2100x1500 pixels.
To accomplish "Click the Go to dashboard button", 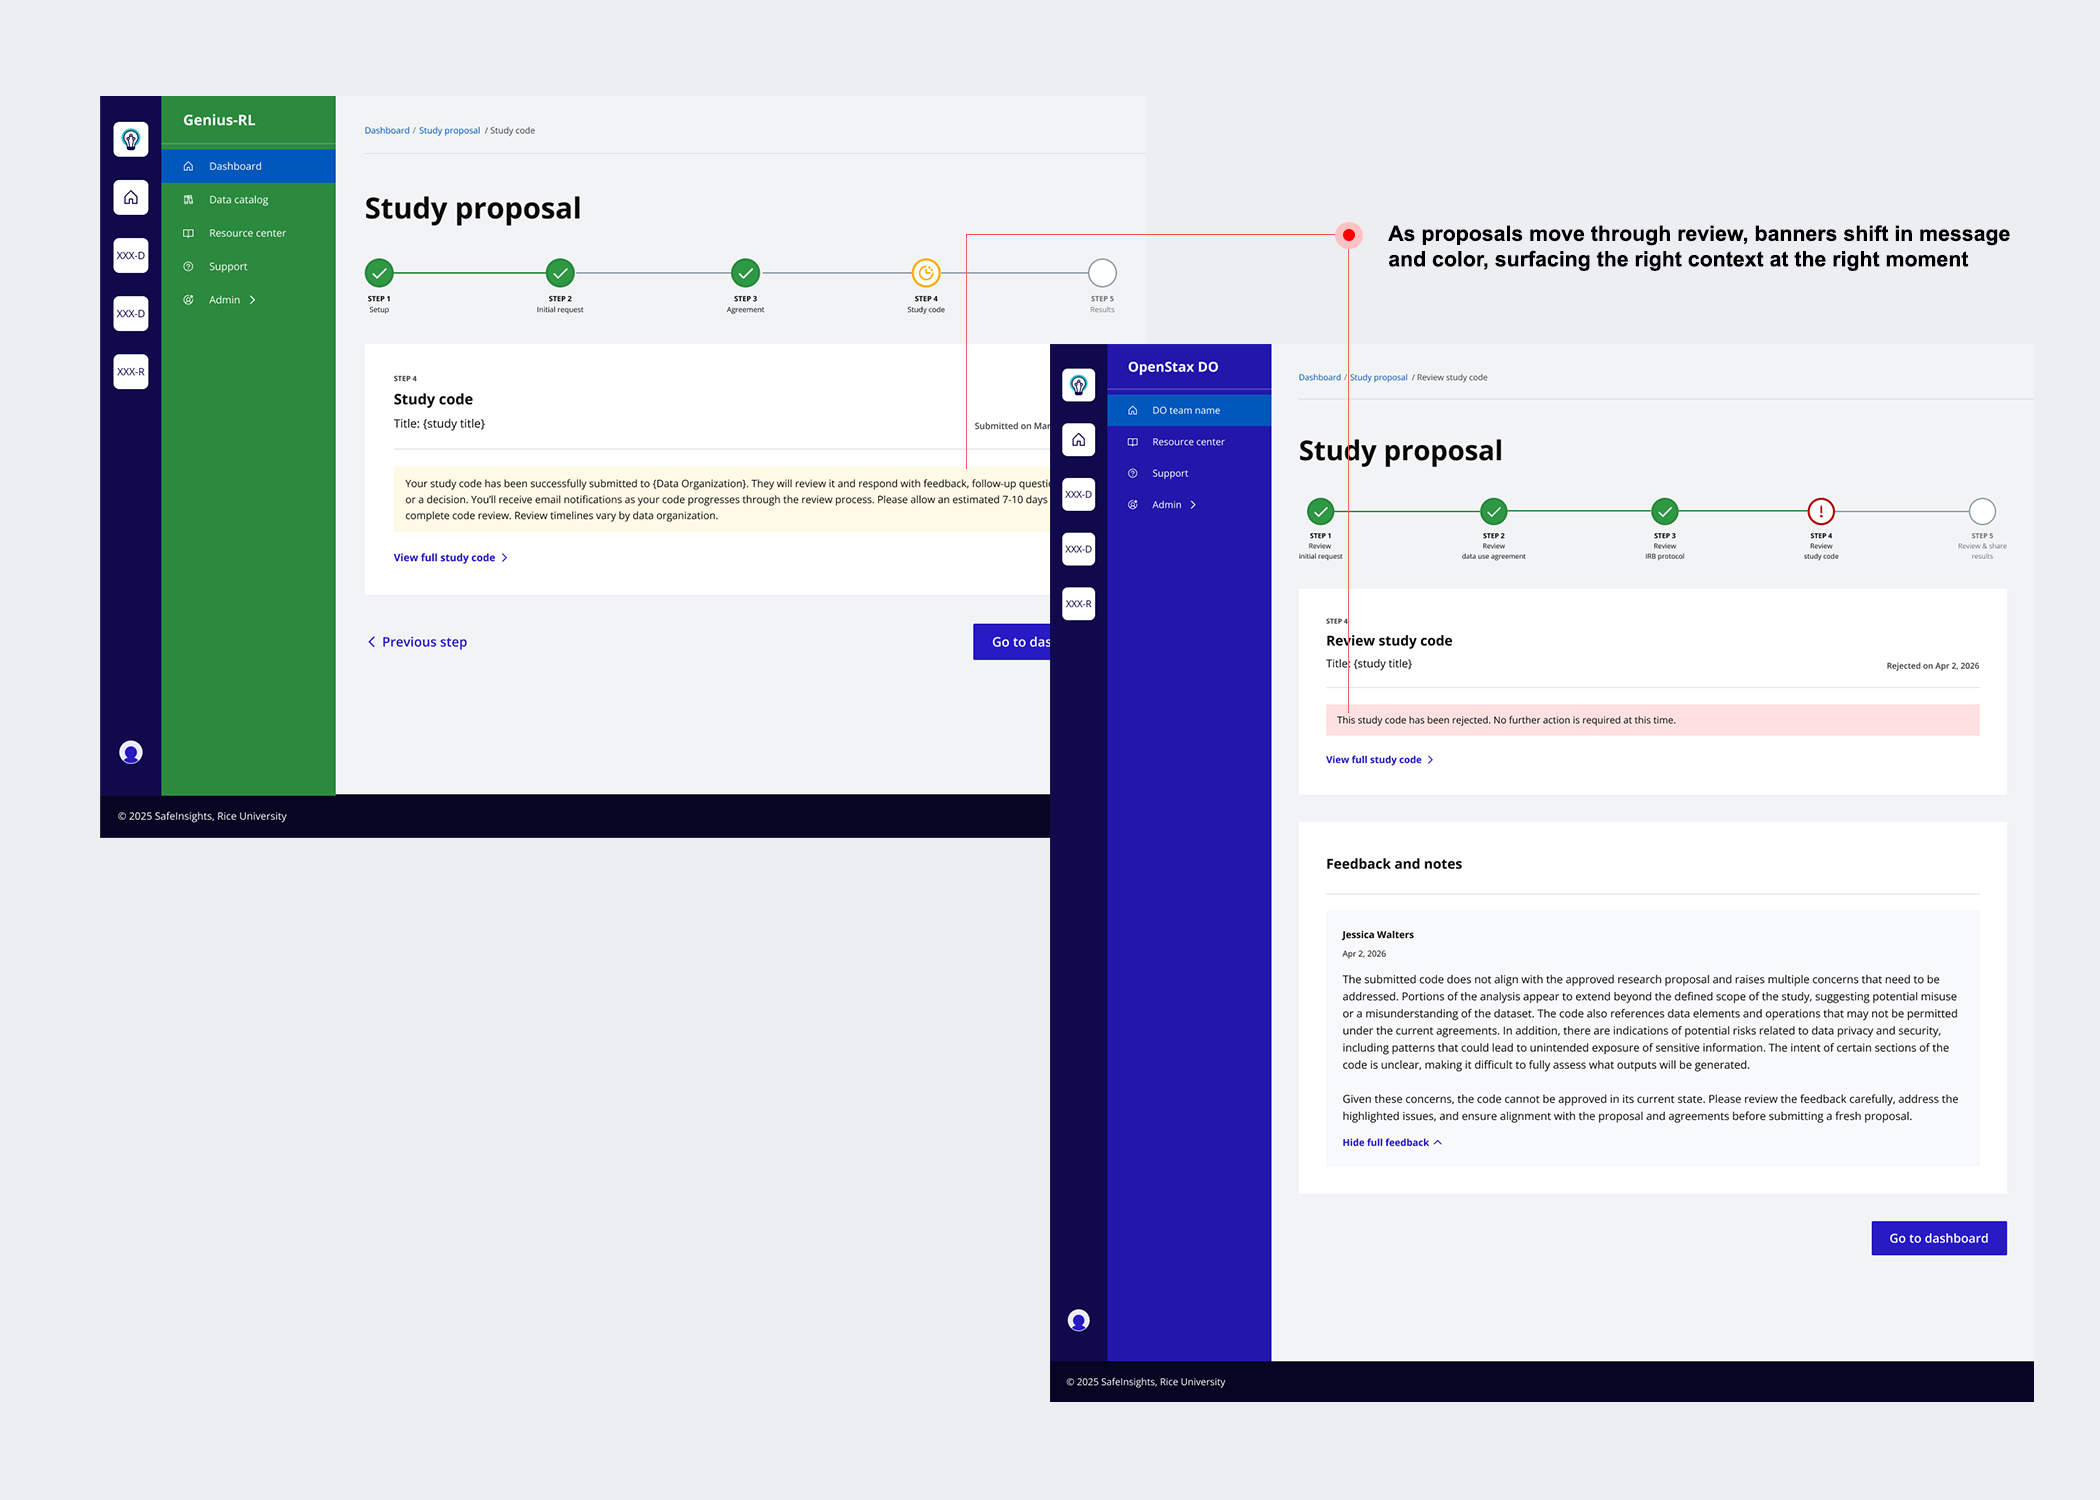I will (1938, 1237).
